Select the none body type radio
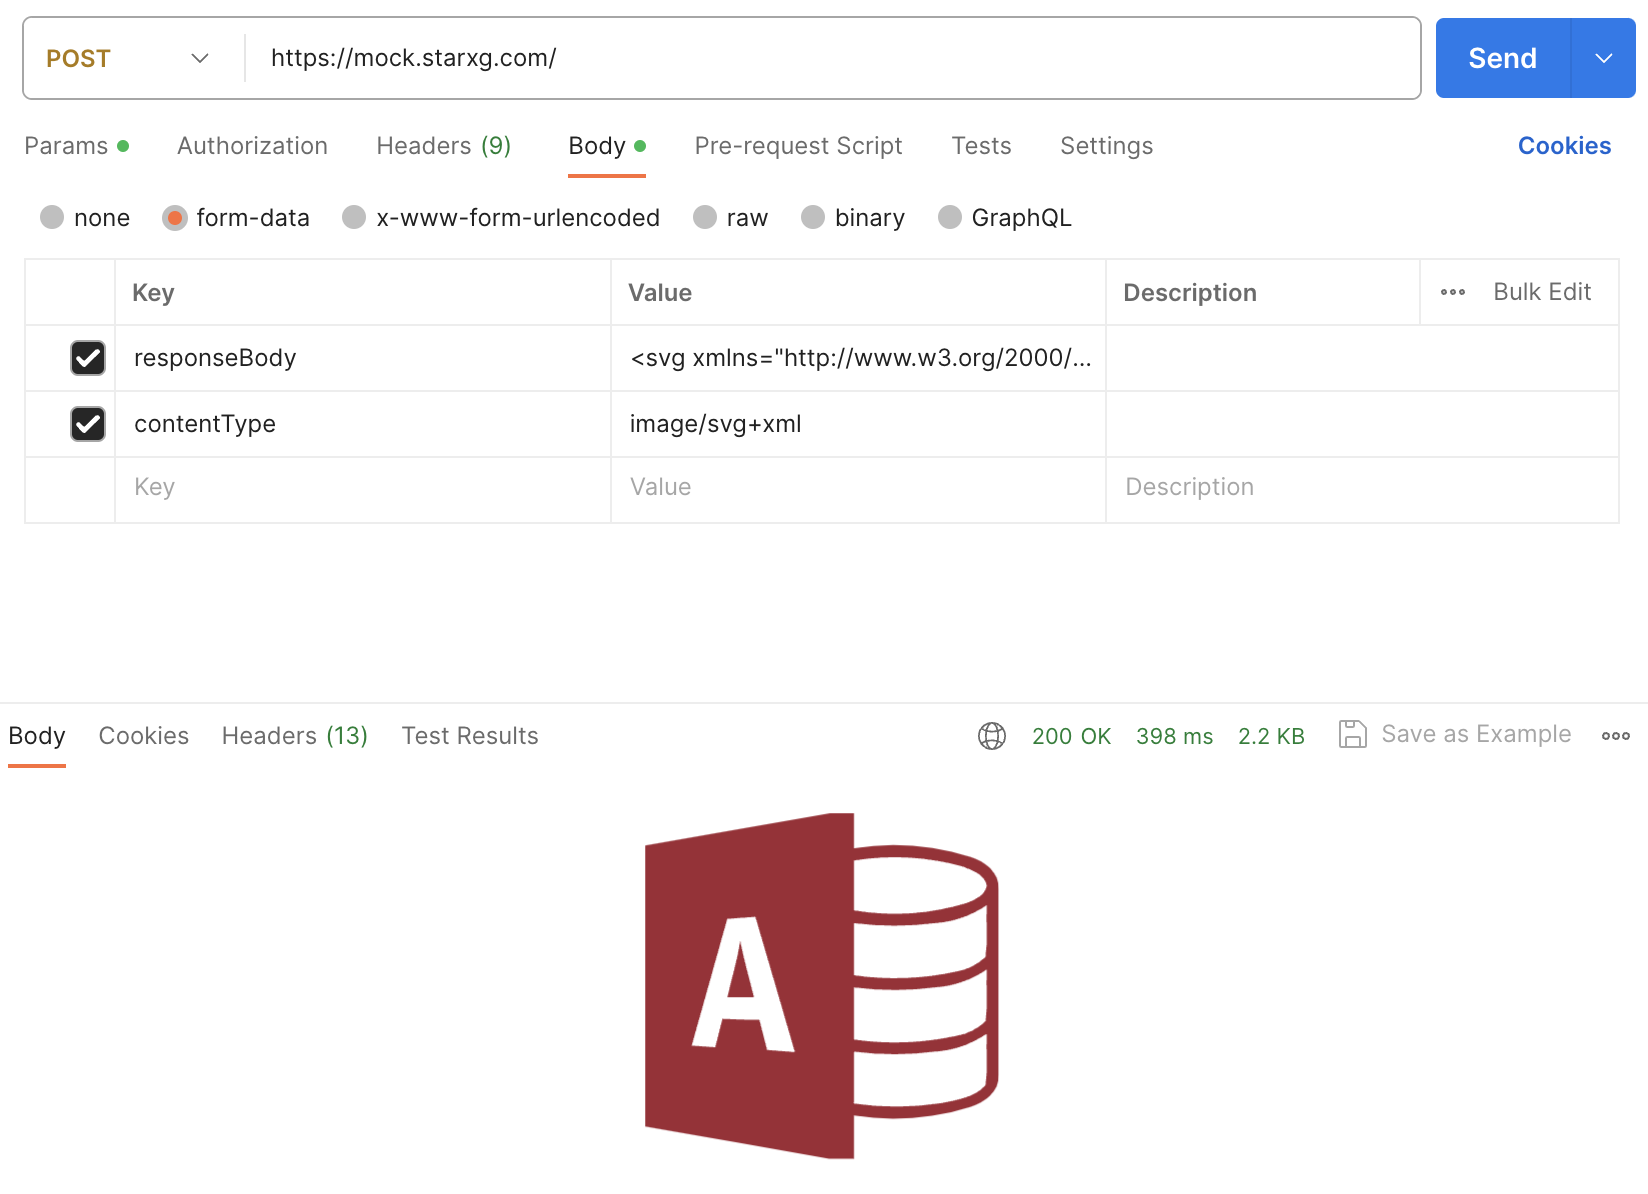 tap(52, 217)
